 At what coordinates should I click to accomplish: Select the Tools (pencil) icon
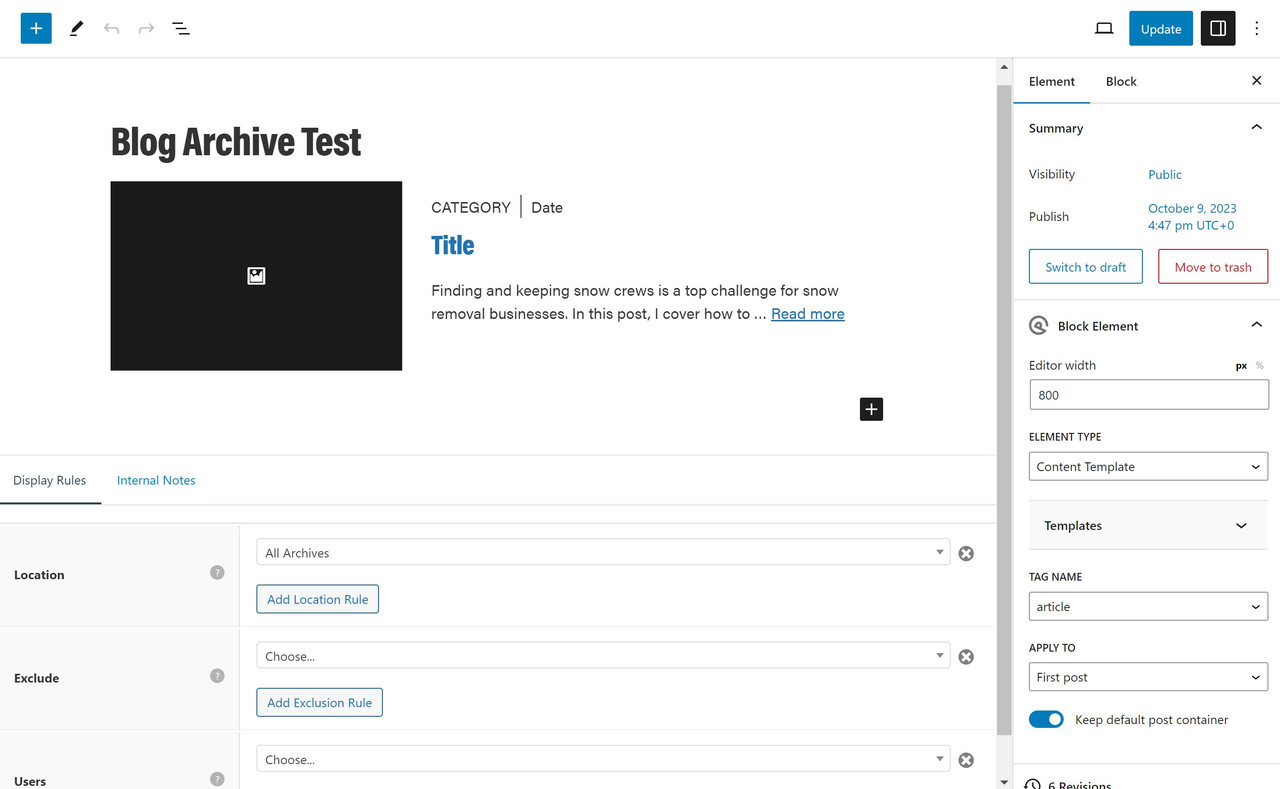coord(76,28)
